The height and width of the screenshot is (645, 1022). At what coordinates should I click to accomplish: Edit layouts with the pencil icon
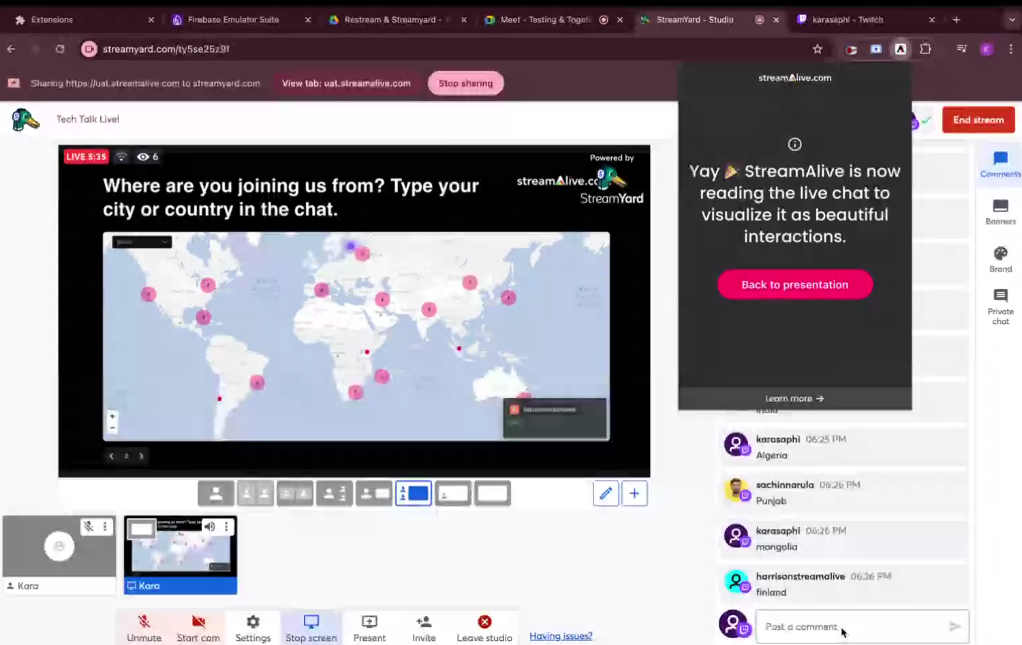coord(606,493)
